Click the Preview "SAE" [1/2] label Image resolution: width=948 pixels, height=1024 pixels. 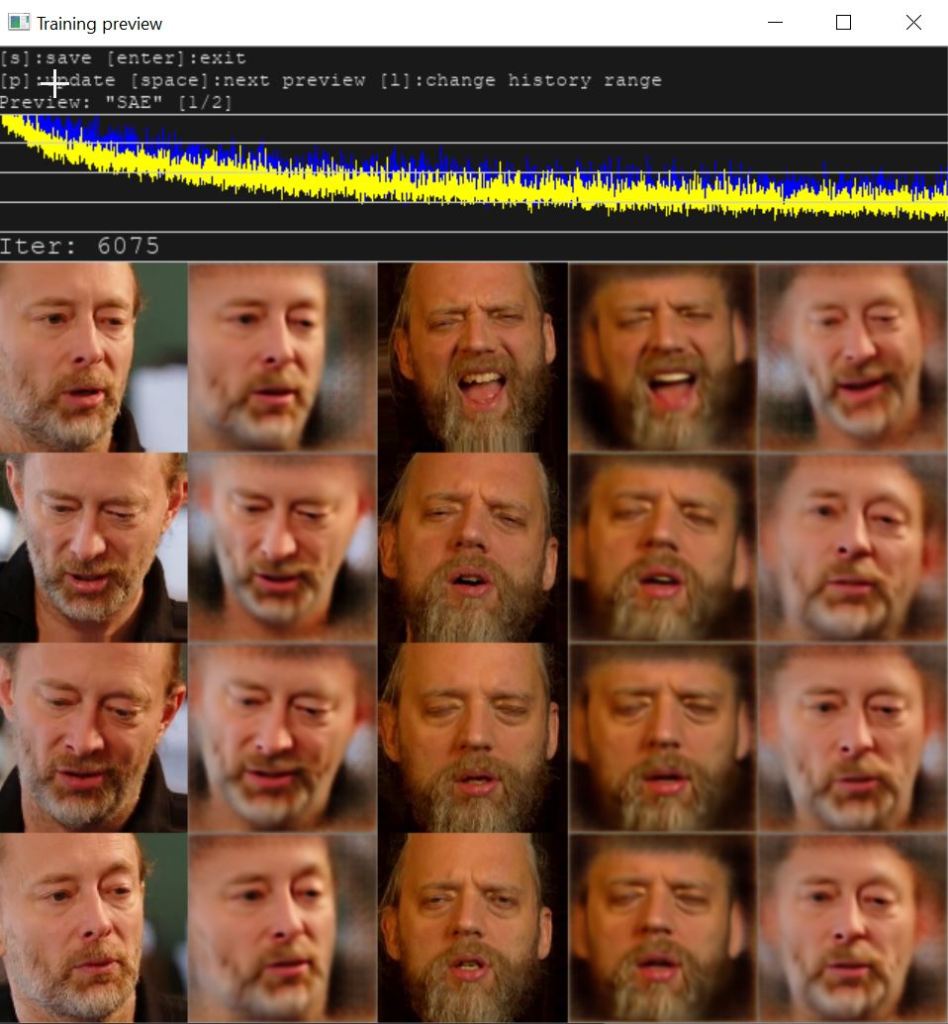click(x=116, y=102)
